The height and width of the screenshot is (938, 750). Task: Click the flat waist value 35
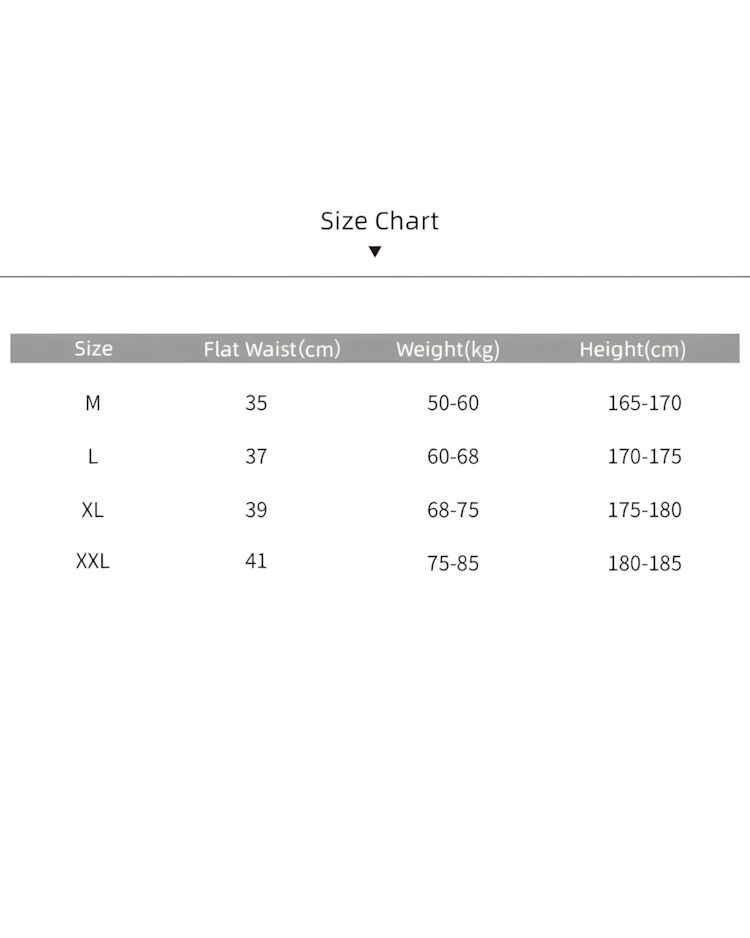[256, 403]
